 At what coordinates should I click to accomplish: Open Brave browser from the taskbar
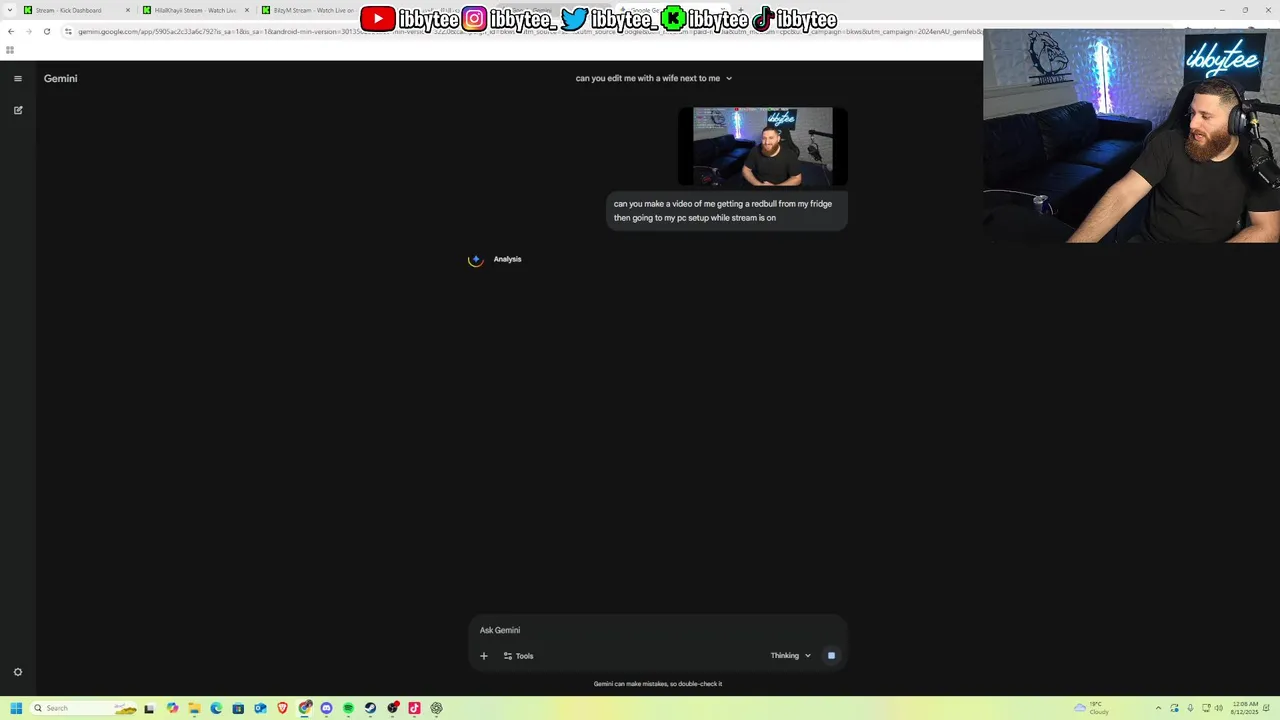pyautogui.click(x=282, y=708)
